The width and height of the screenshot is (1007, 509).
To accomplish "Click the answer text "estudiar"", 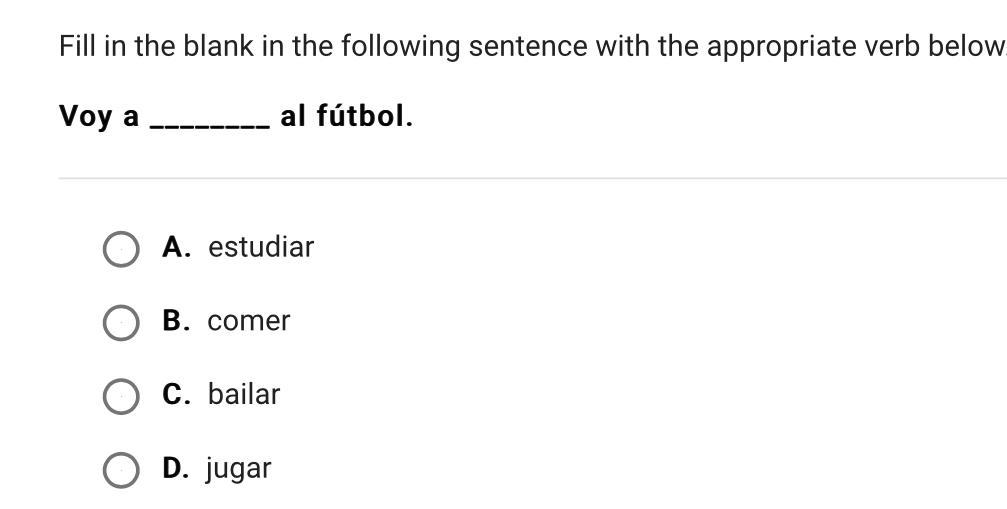I will point(260,247).
